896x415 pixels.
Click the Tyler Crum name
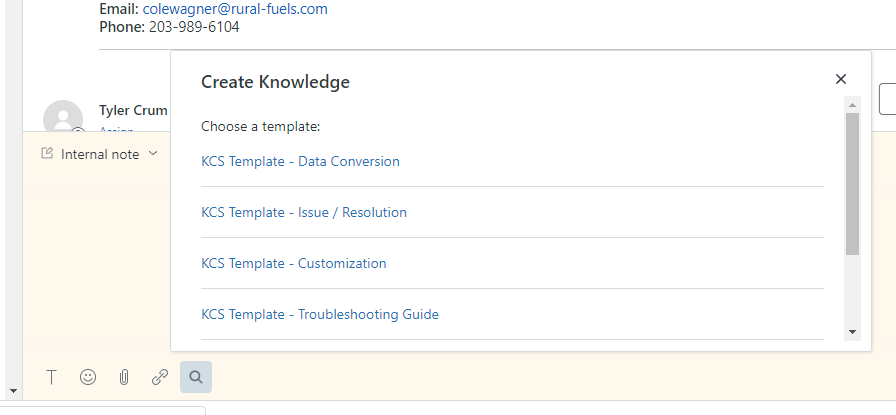click(x=133, y=110)
